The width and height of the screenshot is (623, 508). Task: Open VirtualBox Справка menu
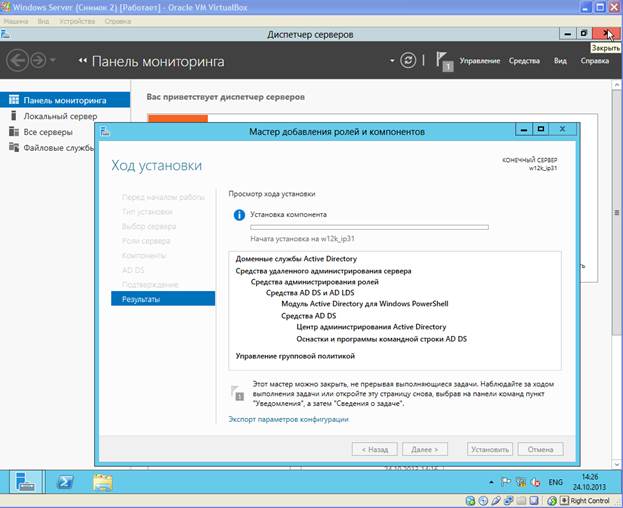point(118,21)
